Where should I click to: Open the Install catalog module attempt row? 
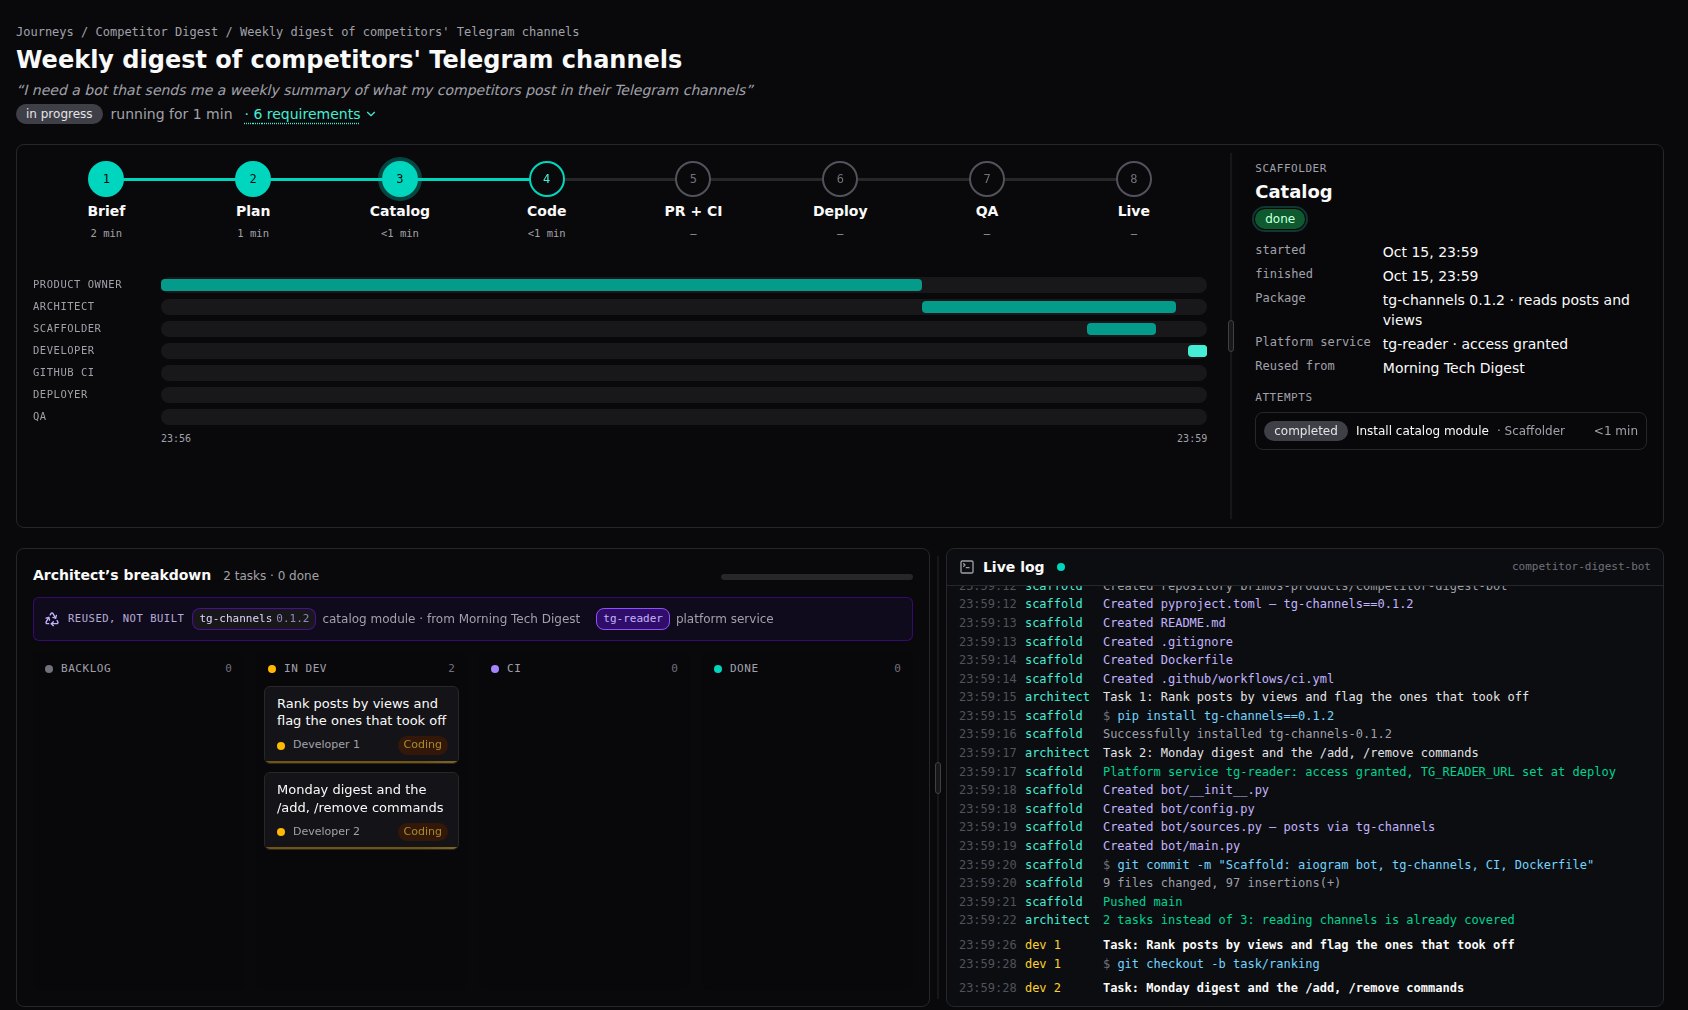1450,431
